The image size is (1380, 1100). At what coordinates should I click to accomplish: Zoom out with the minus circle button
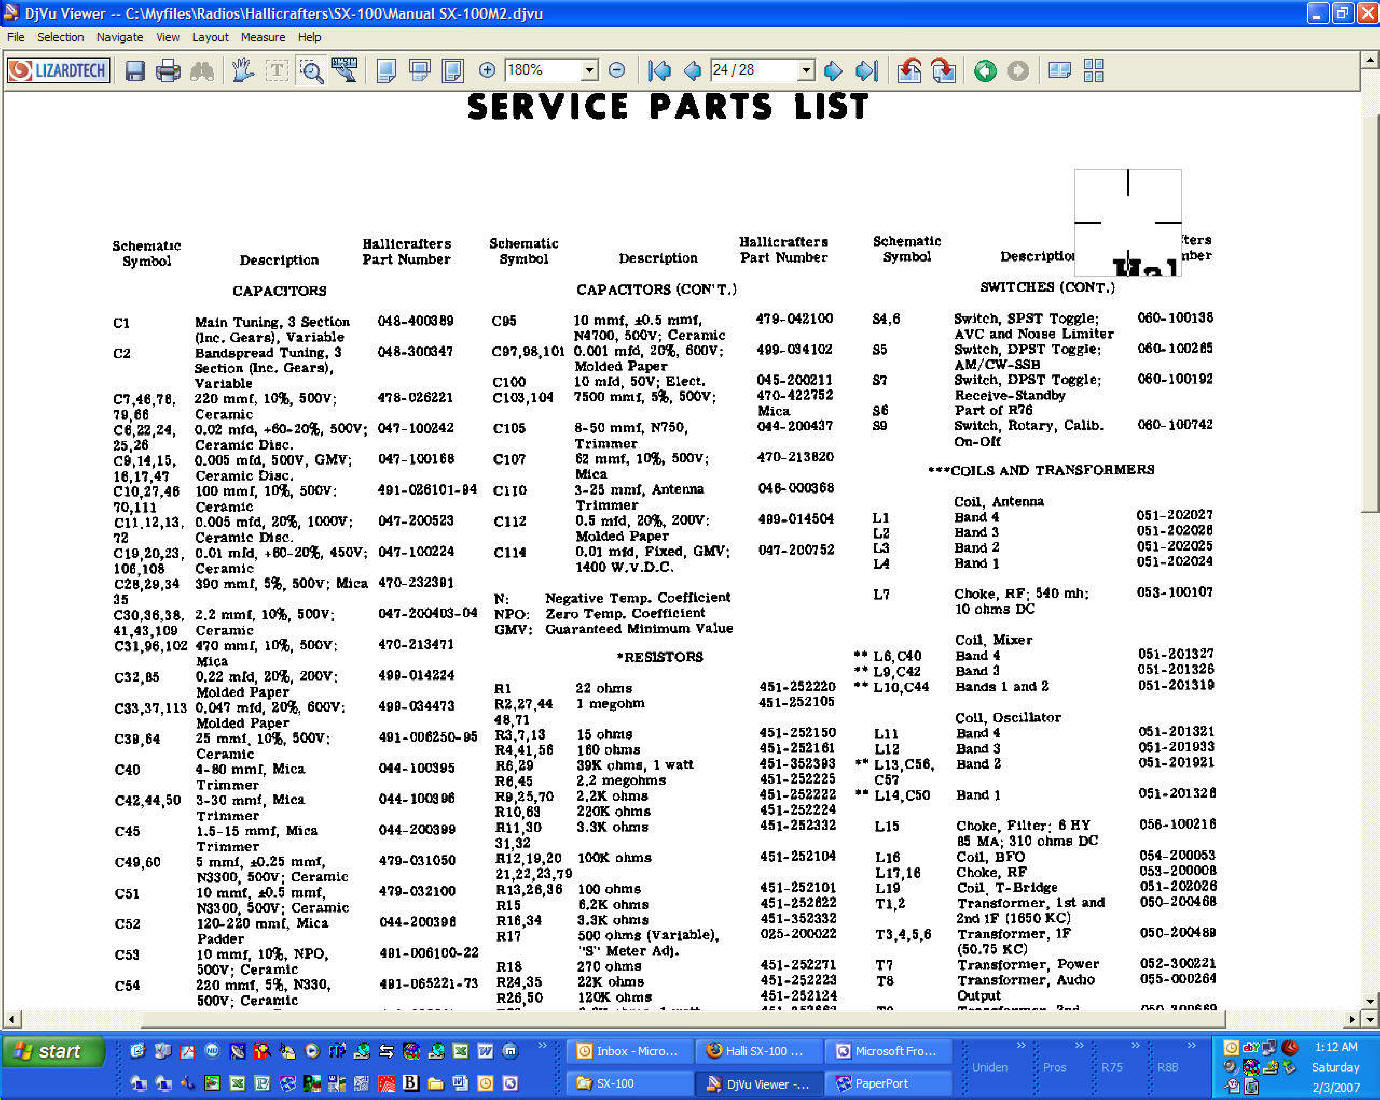tap(617, 70)
